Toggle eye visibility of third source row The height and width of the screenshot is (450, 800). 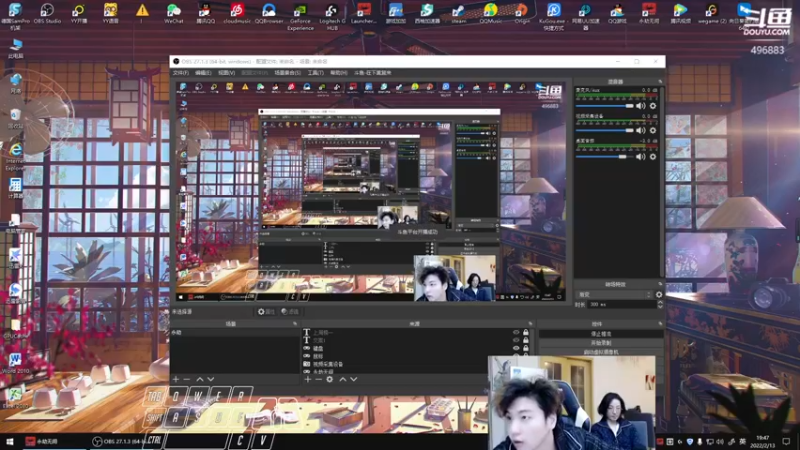516,348
